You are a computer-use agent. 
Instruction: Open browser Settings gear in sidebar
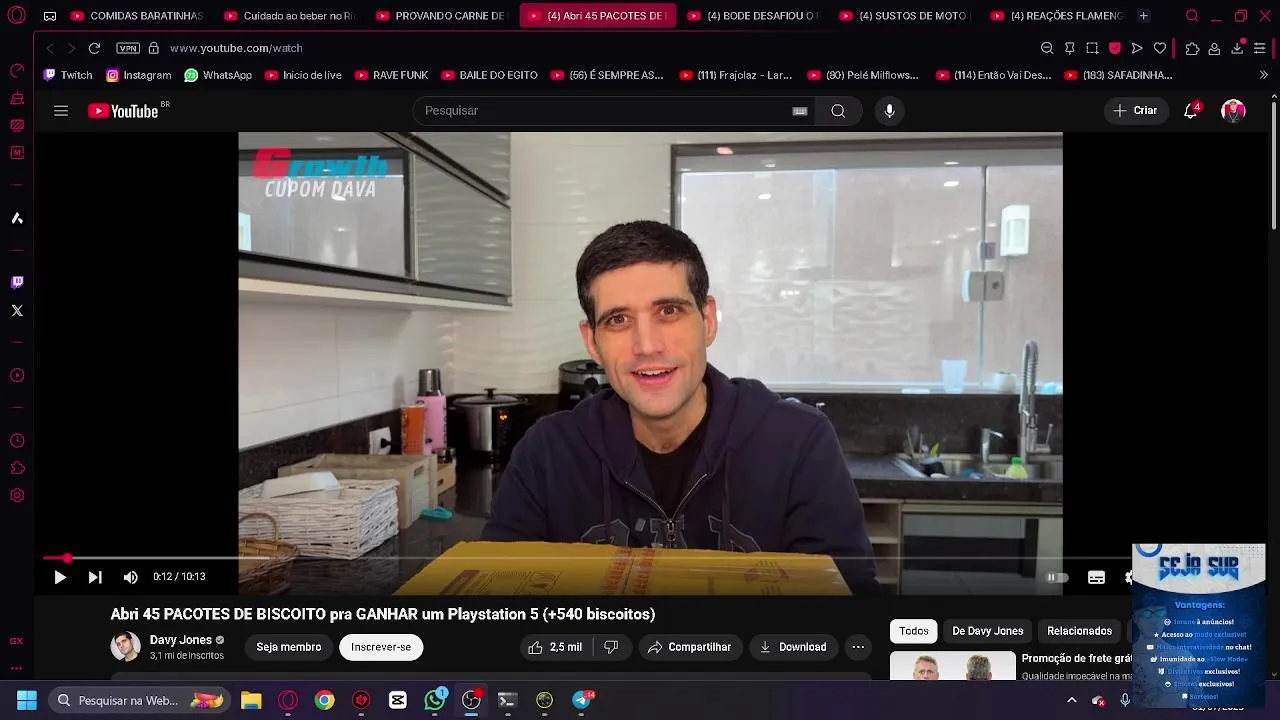[x=17, y=495]
